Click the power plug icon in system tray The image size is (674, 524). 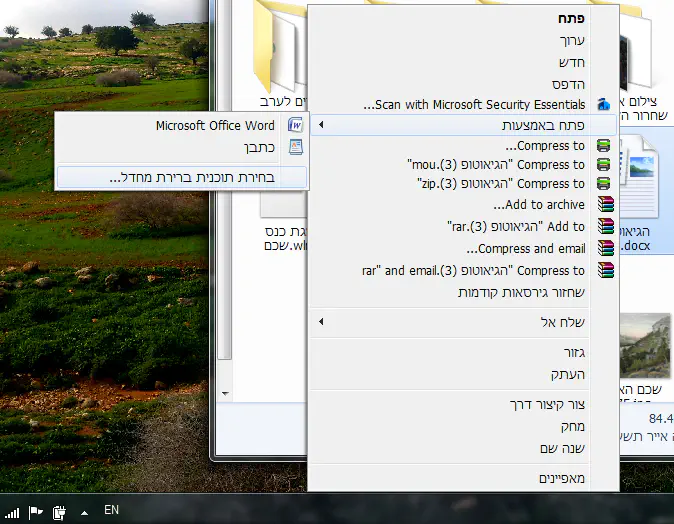coord(59,512)
